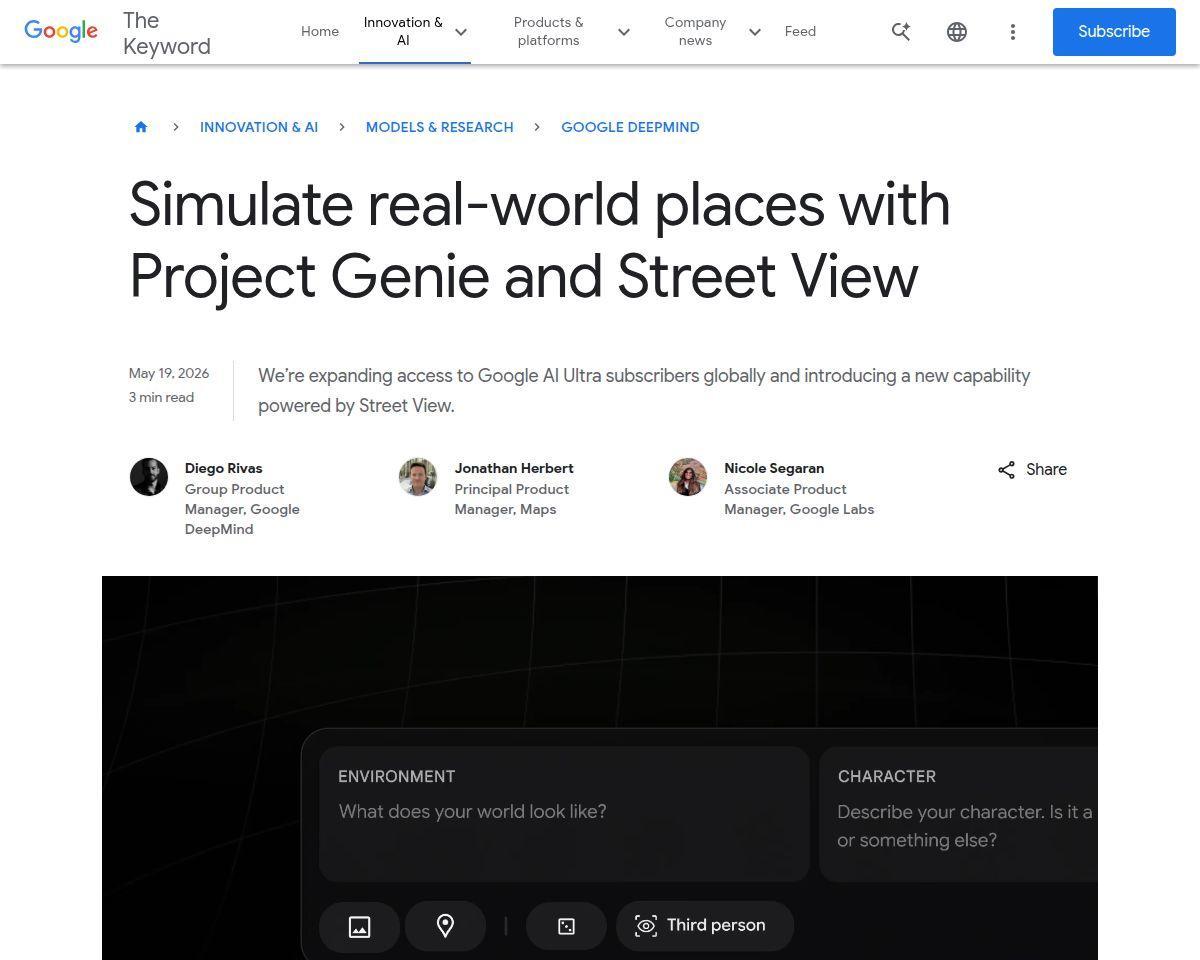Click the map location pin icon
Viewport: 1200px width, 960px height.
(x=445, y=926)
